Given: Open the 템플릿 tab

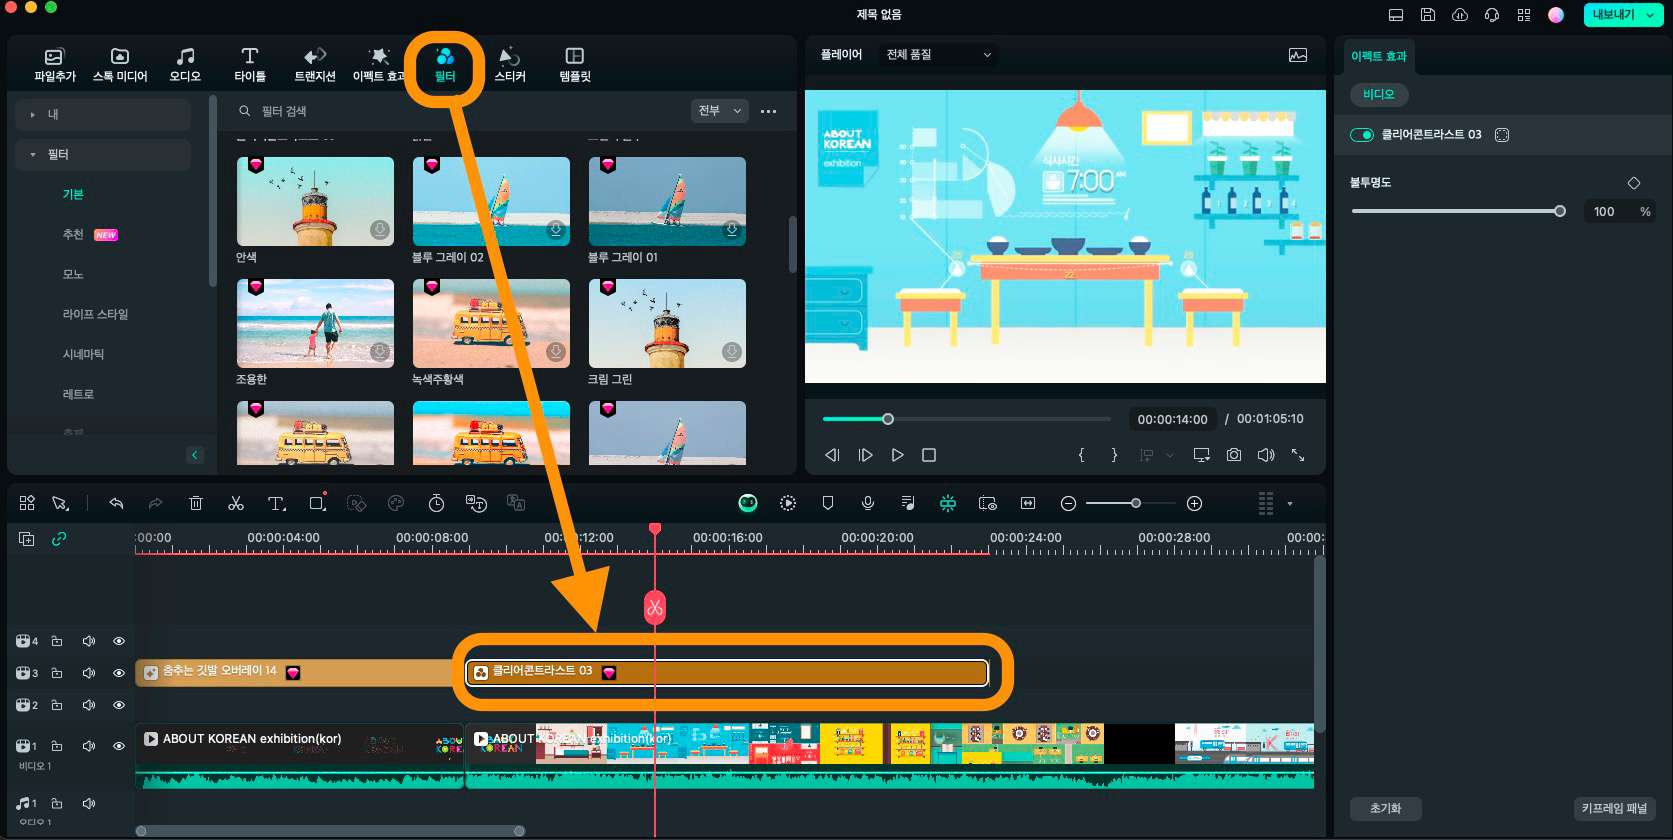Looking at the screenshot, I should click(575, 64).
